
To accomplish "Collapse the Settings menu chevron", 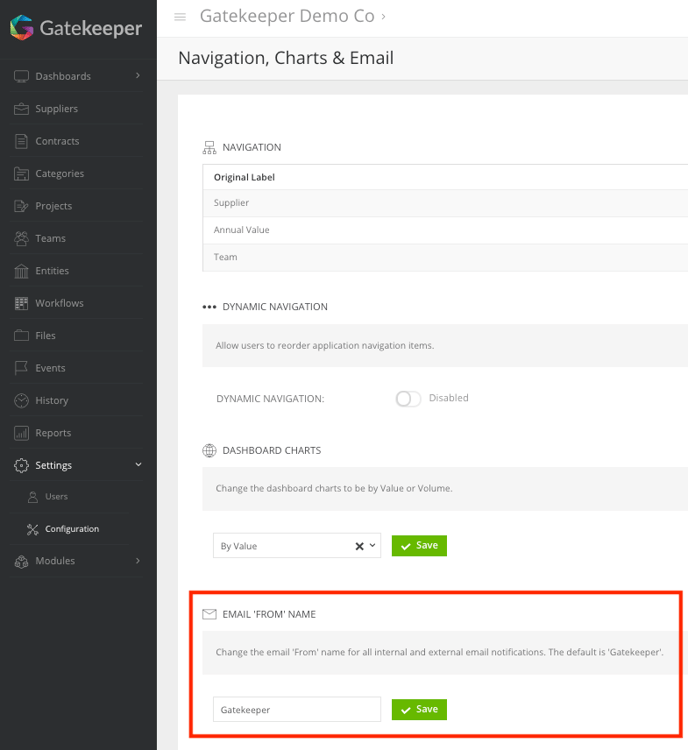I will [138, 464].
